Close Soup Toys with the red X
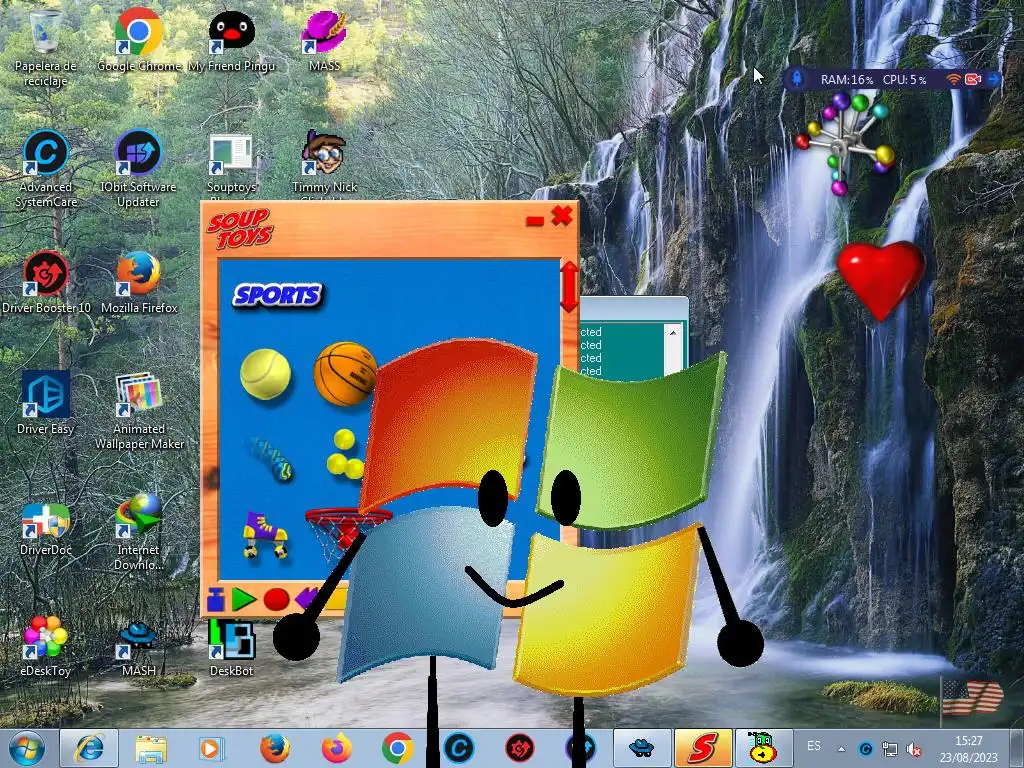The width and height of the screenshot is (1024, 768). pos(562,216)
